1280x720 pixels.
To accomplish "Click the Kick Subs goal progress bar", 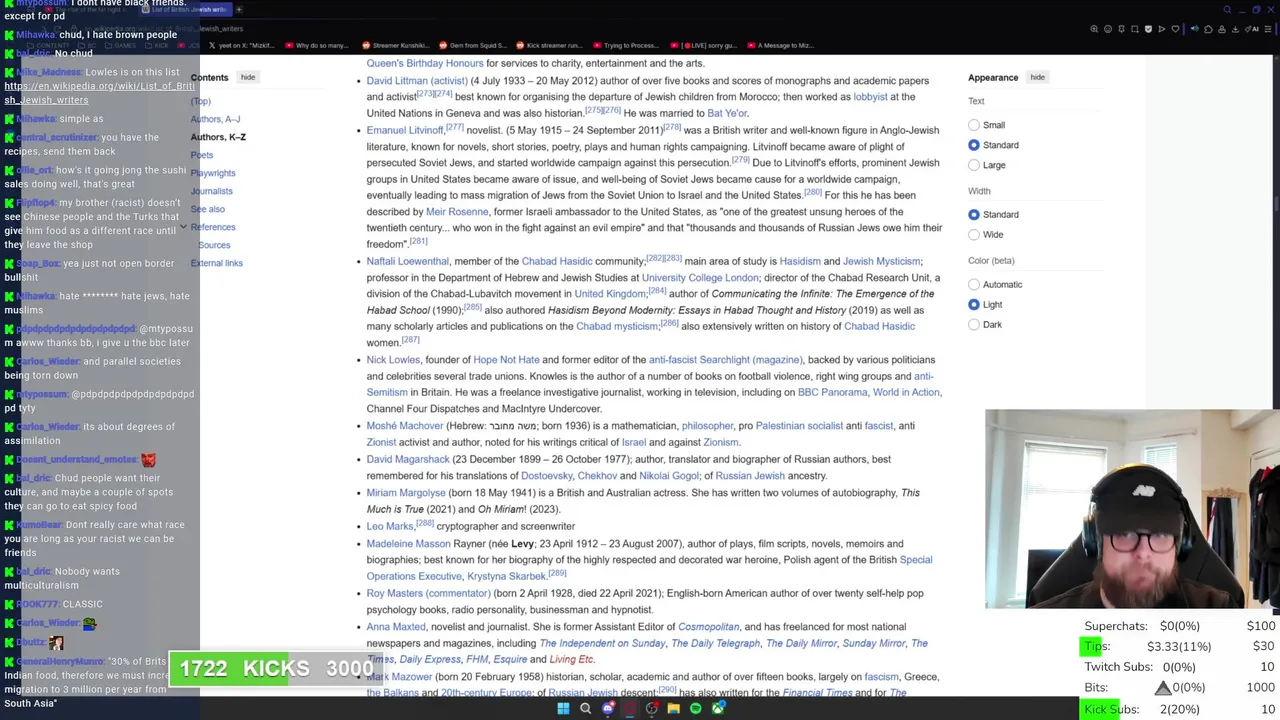I will click(x=1179, y=709).
